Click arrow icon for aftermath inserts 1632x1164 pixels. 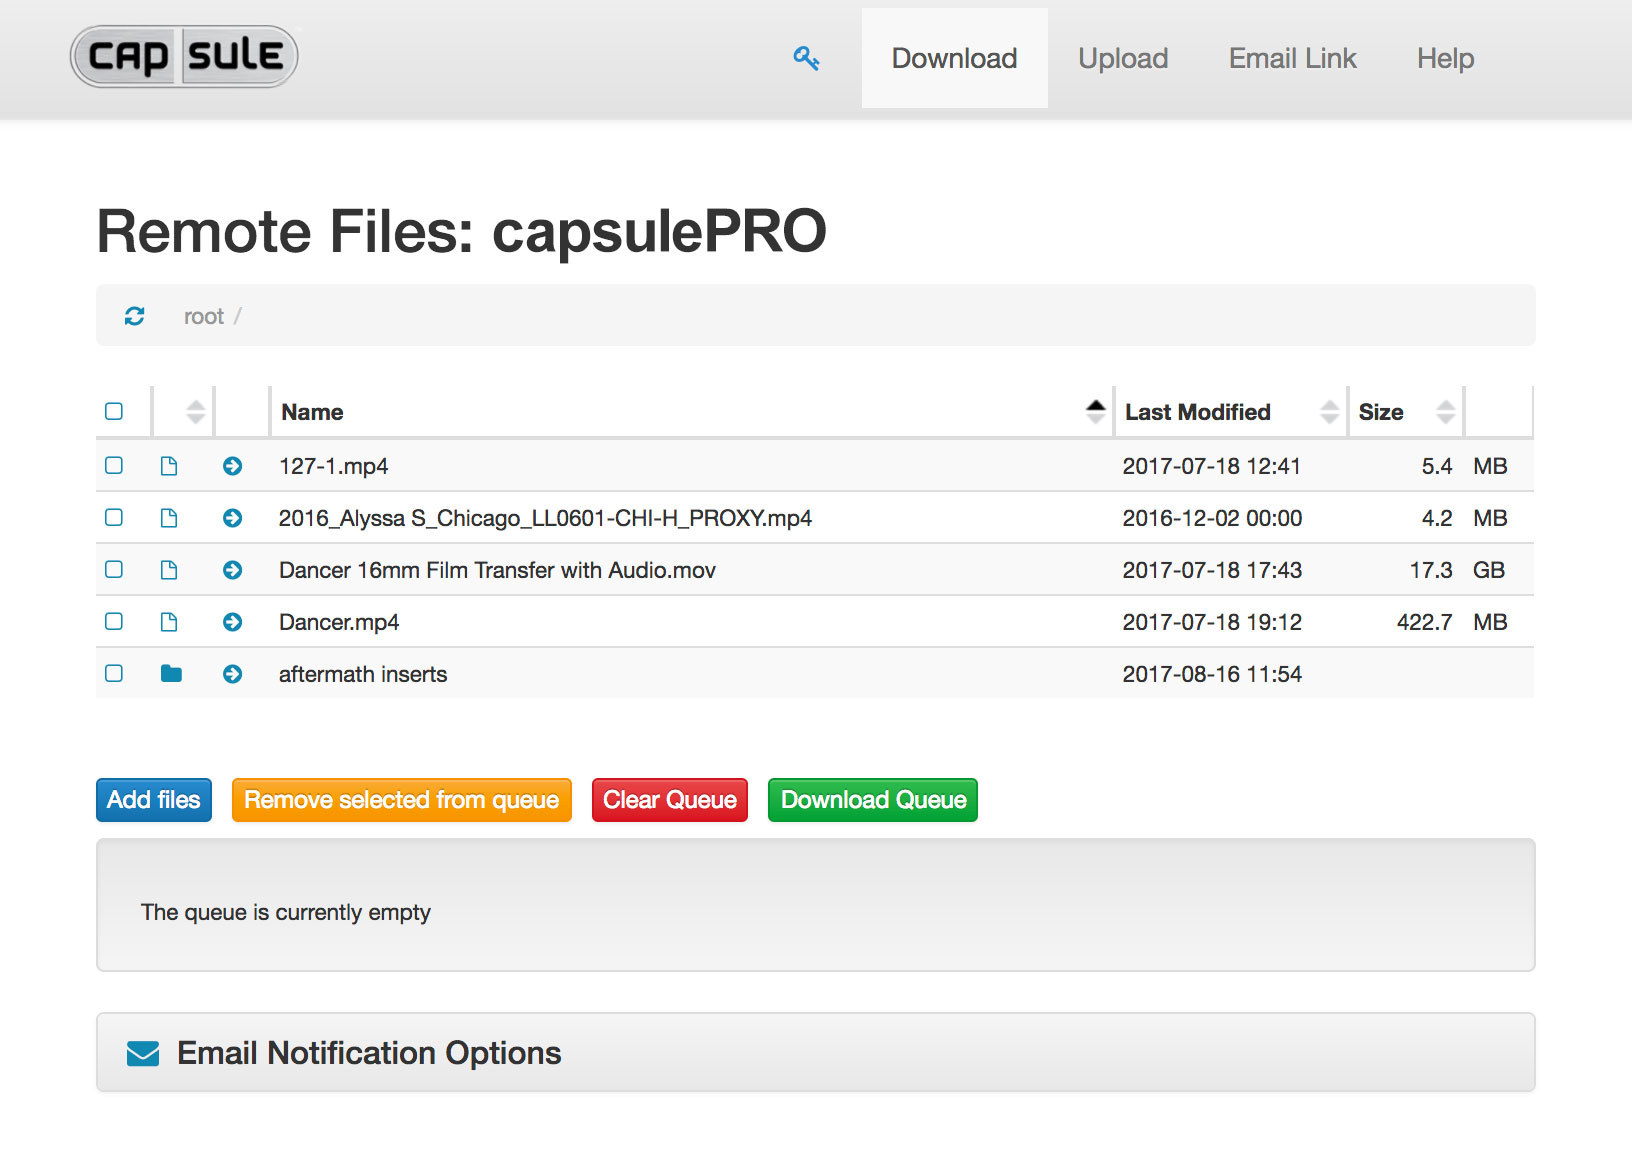233,674
